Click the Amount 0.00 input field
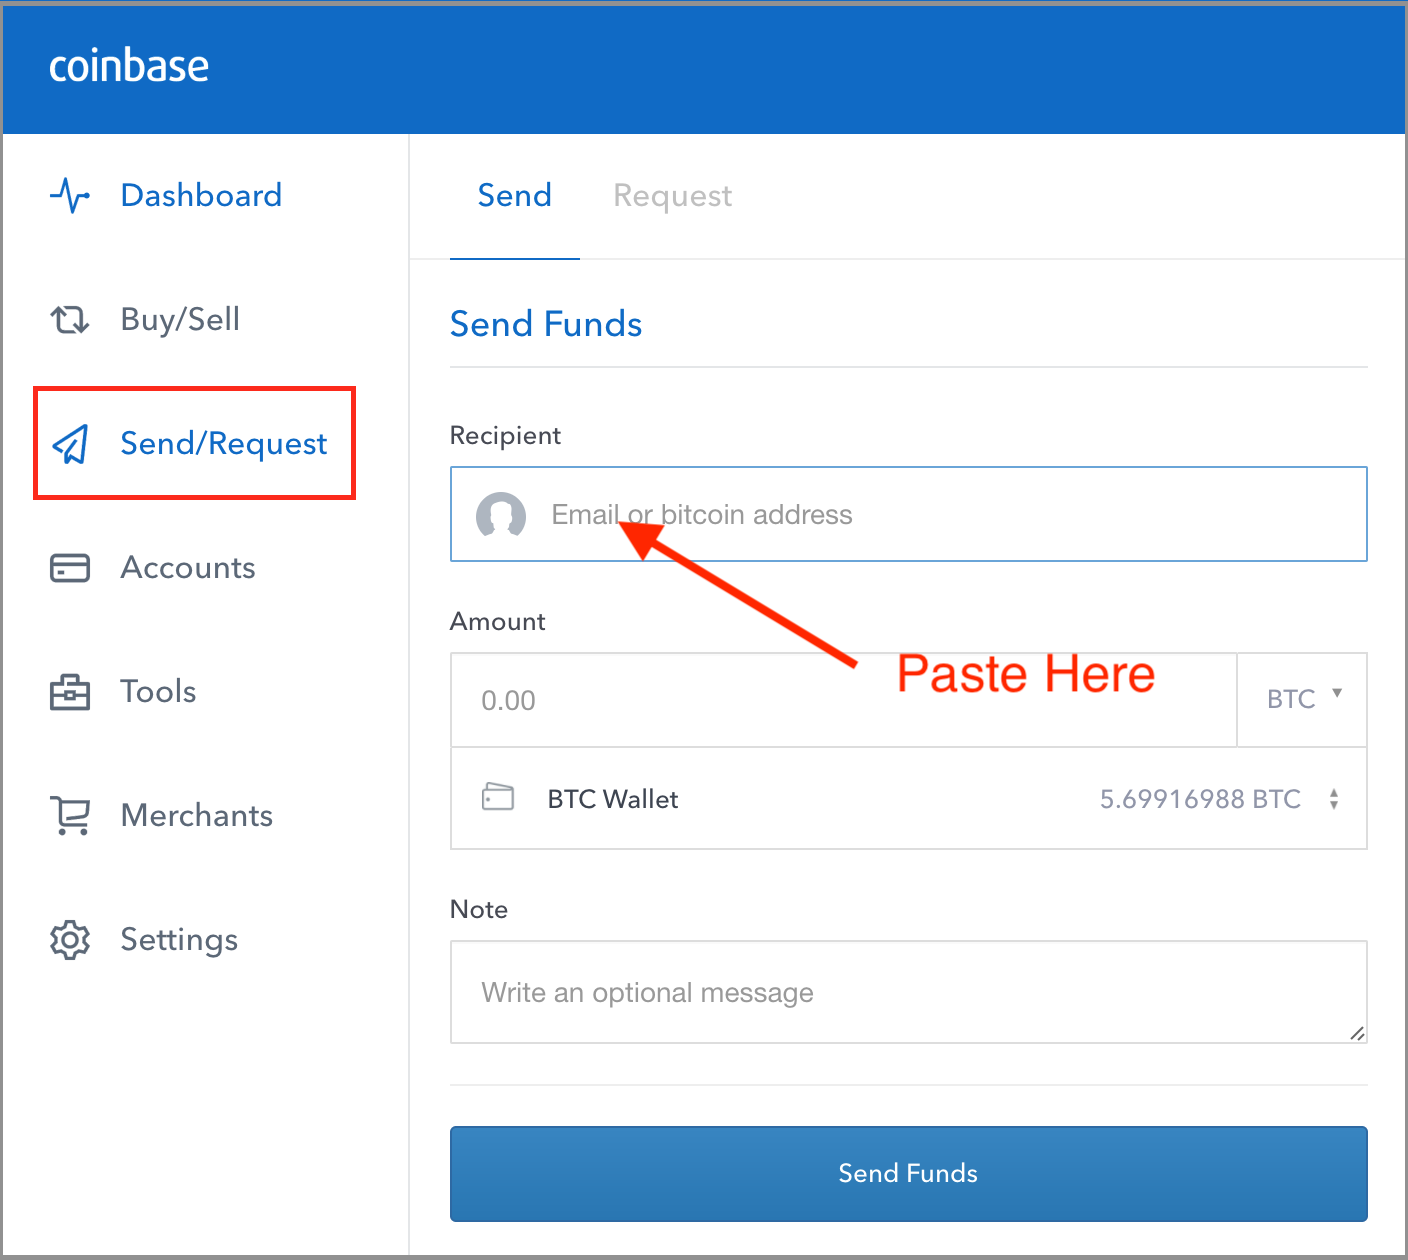Screen dimensions: 1408x1260 [844, 700]
